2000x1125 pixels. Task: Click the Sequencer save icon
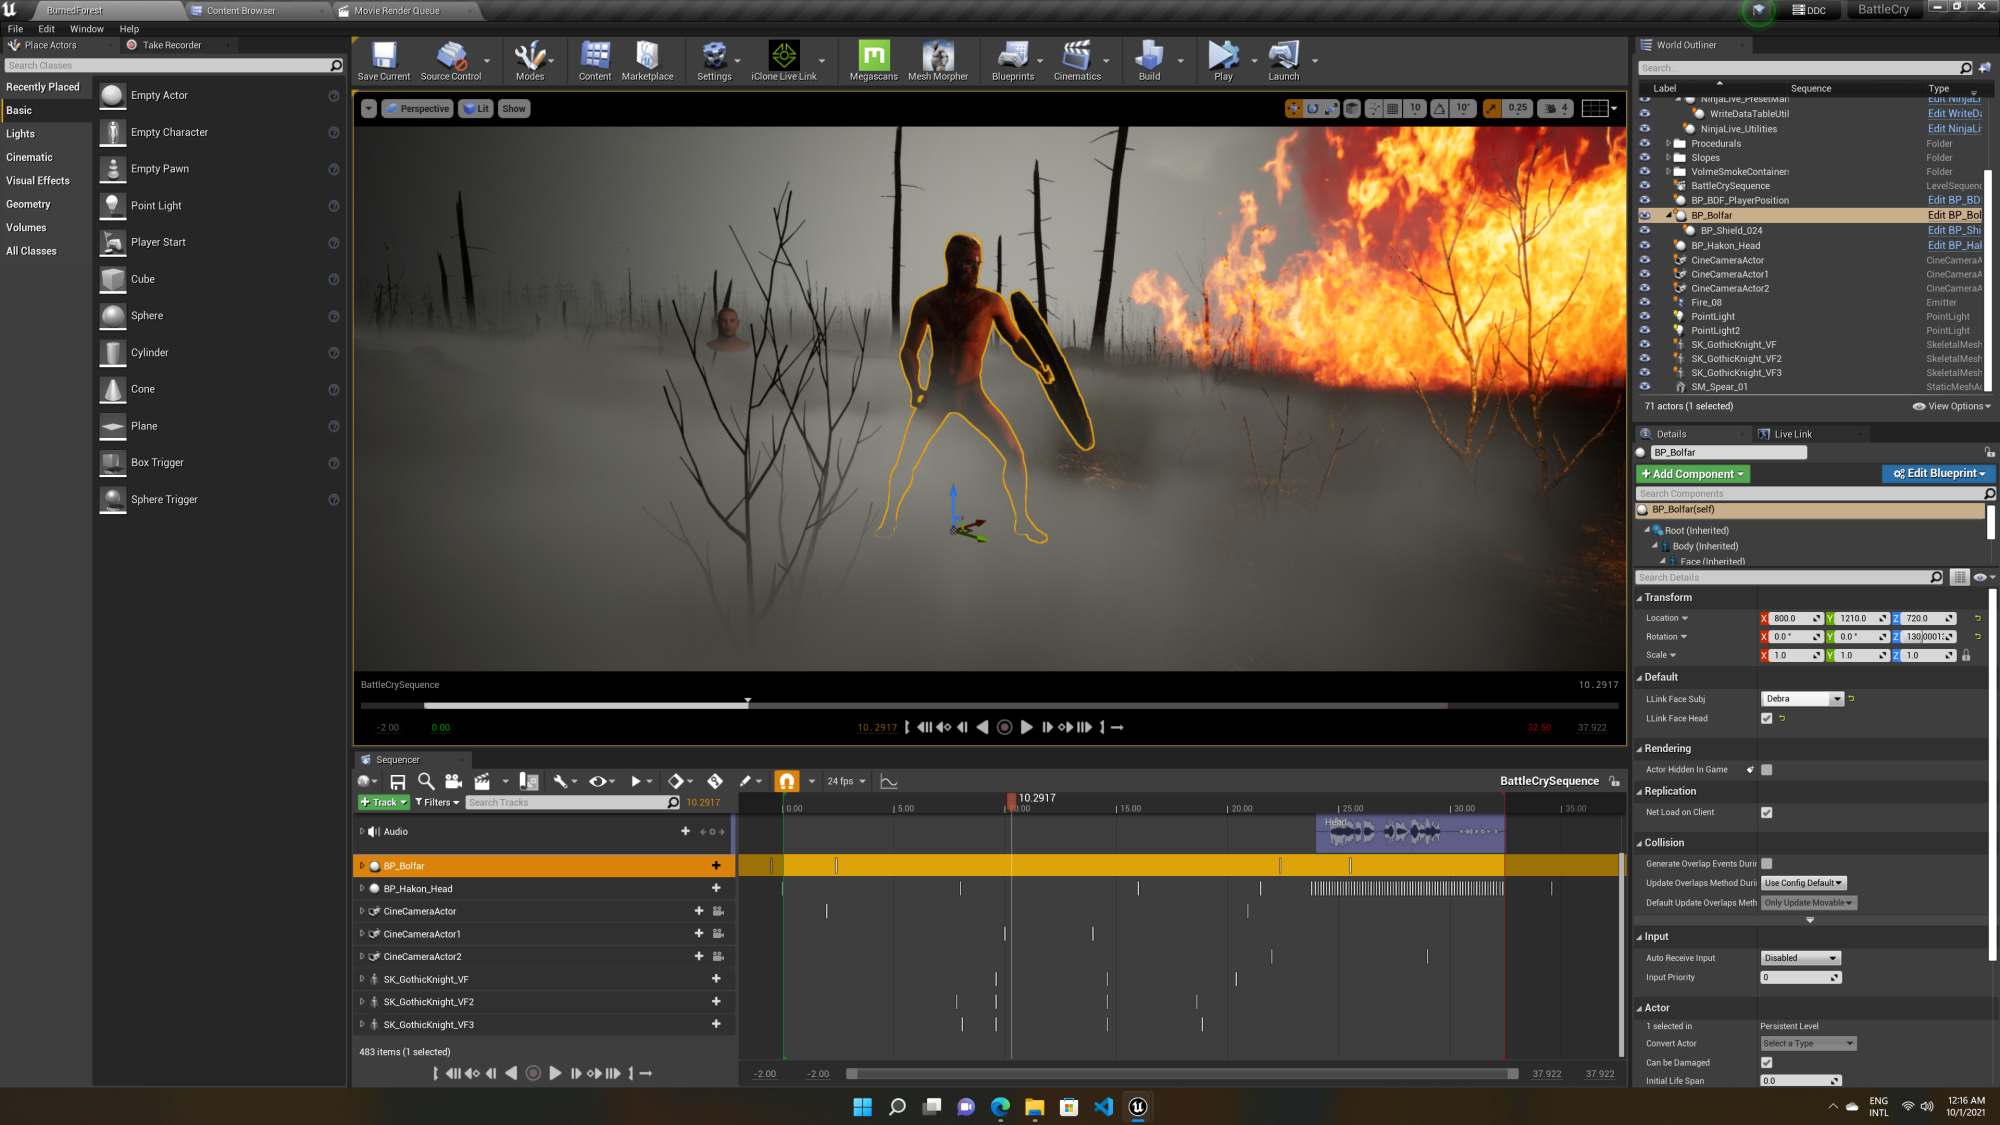click(398, 781)
